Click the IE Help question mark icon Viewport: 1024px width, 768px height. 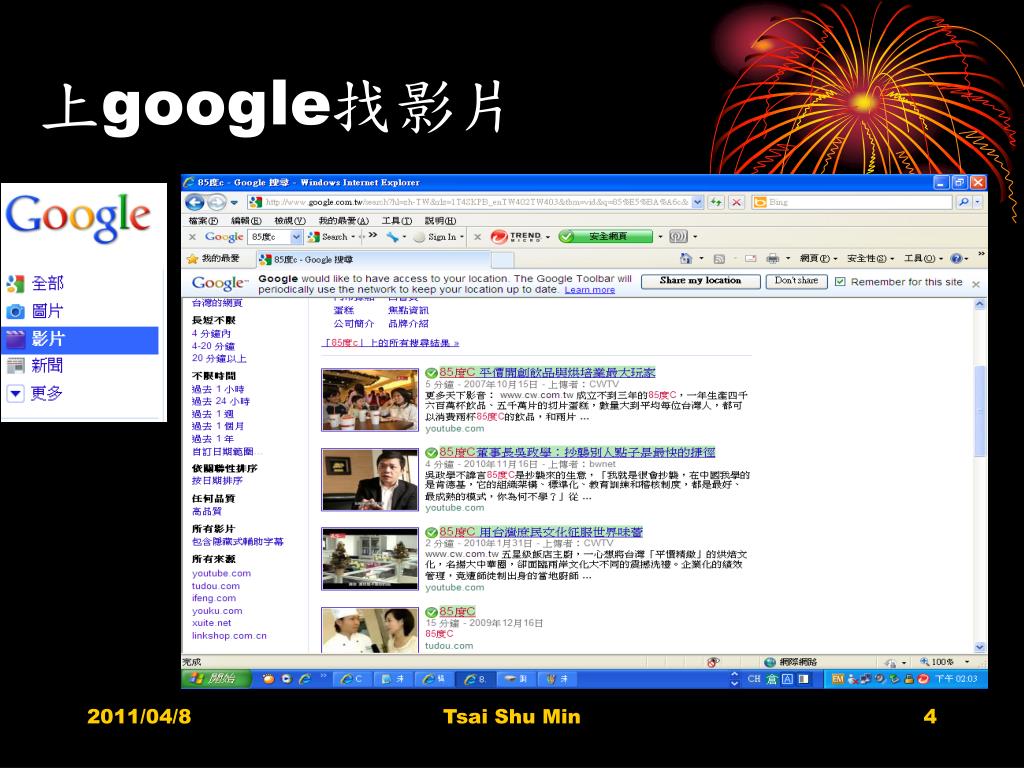tap(955, 259)
